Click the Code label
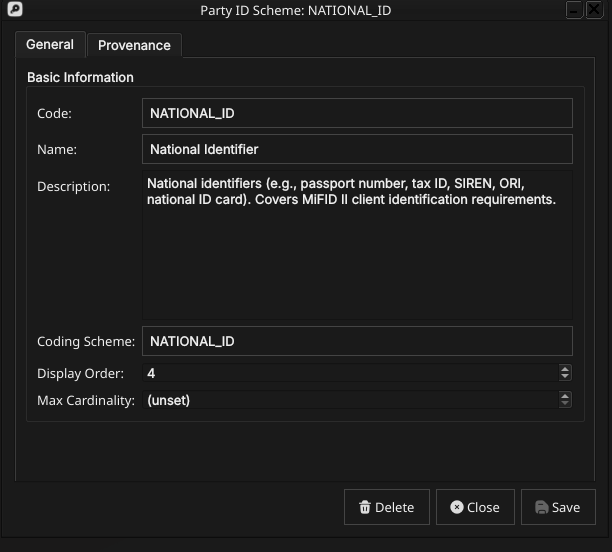 click(54, 114)
